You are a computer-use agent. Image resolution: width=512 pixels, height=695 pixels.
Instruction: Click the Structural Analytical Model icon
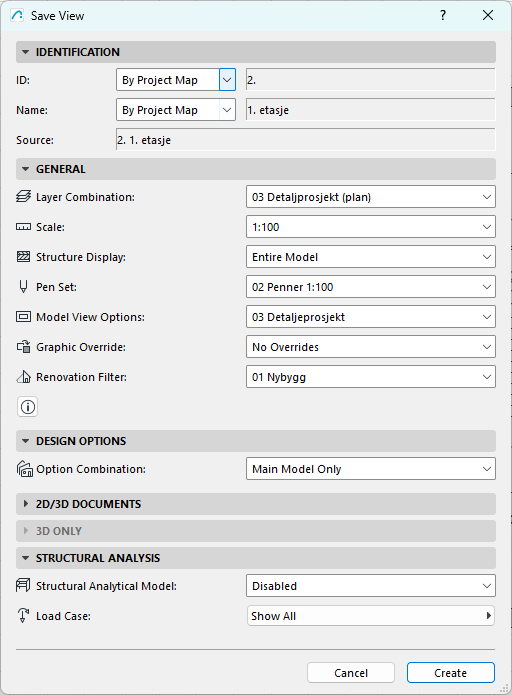point(23,586)
